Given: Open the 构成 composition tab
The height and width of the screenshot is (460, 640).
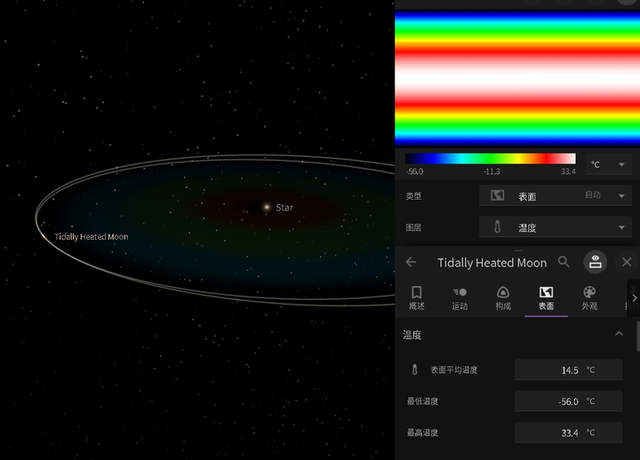Looking at the screenshot, I should pos(503,298).
